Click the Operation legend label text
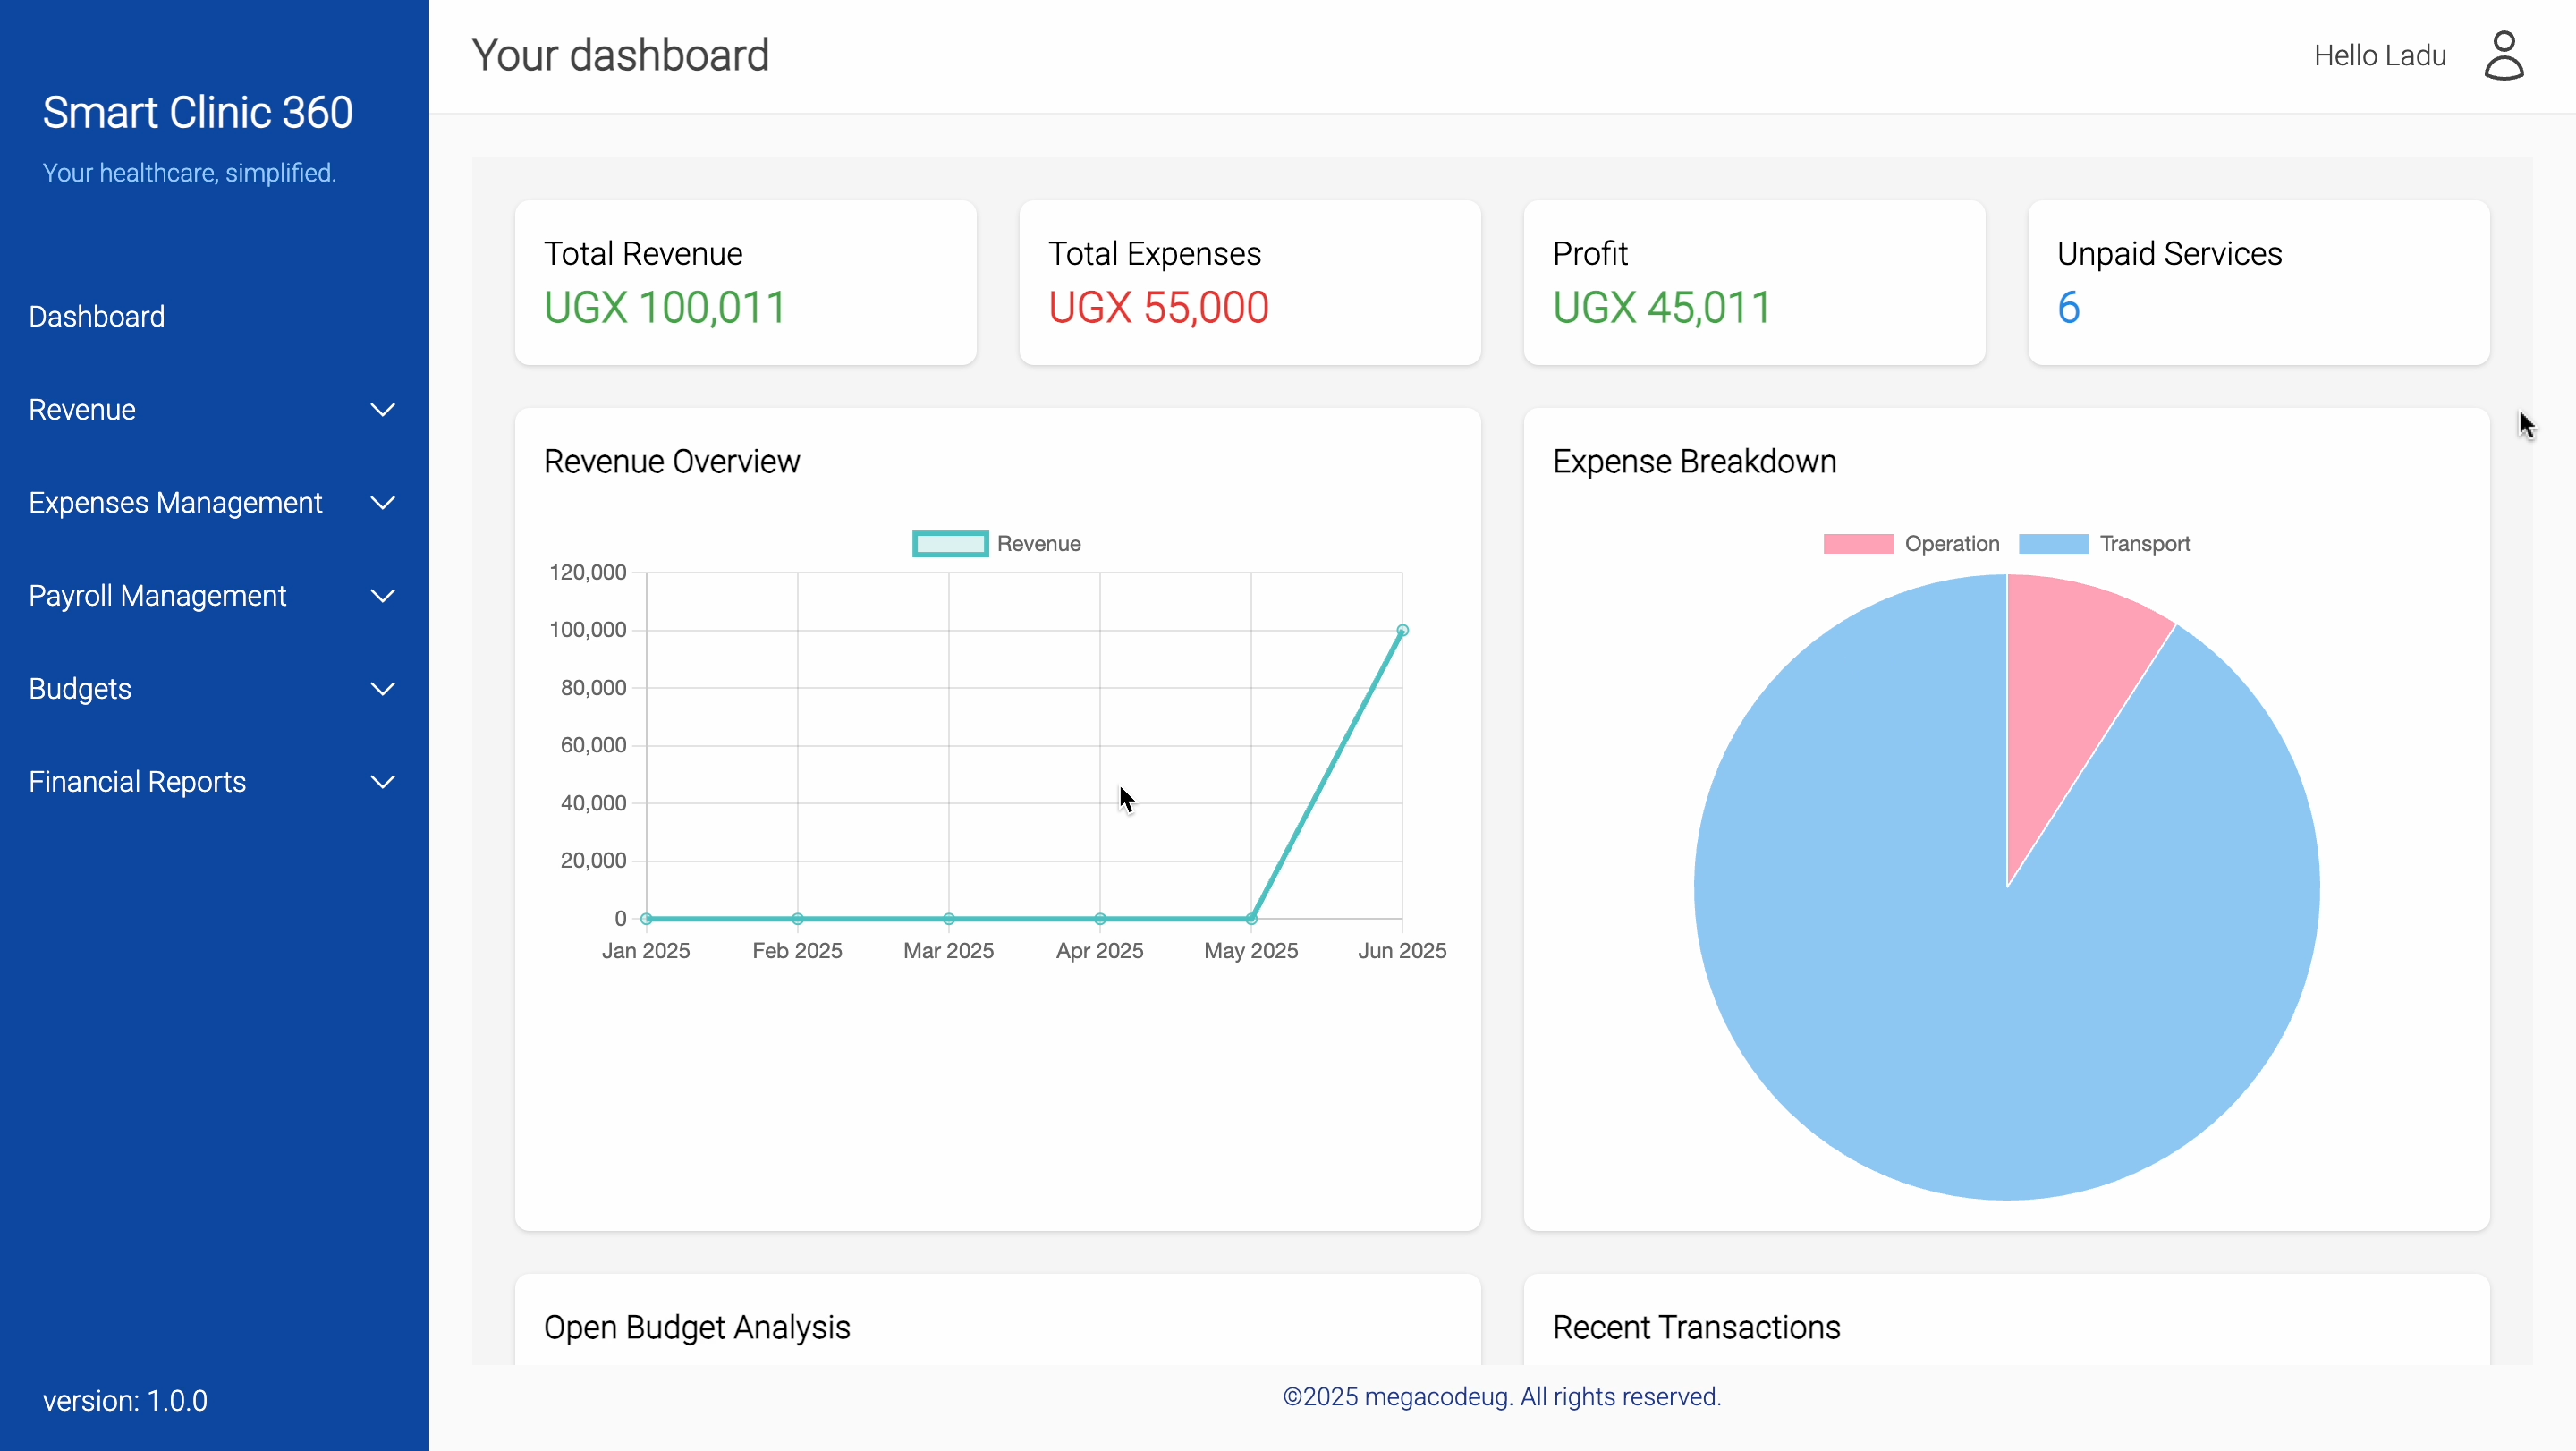 pyautogui.click(x=1952, y=544)
